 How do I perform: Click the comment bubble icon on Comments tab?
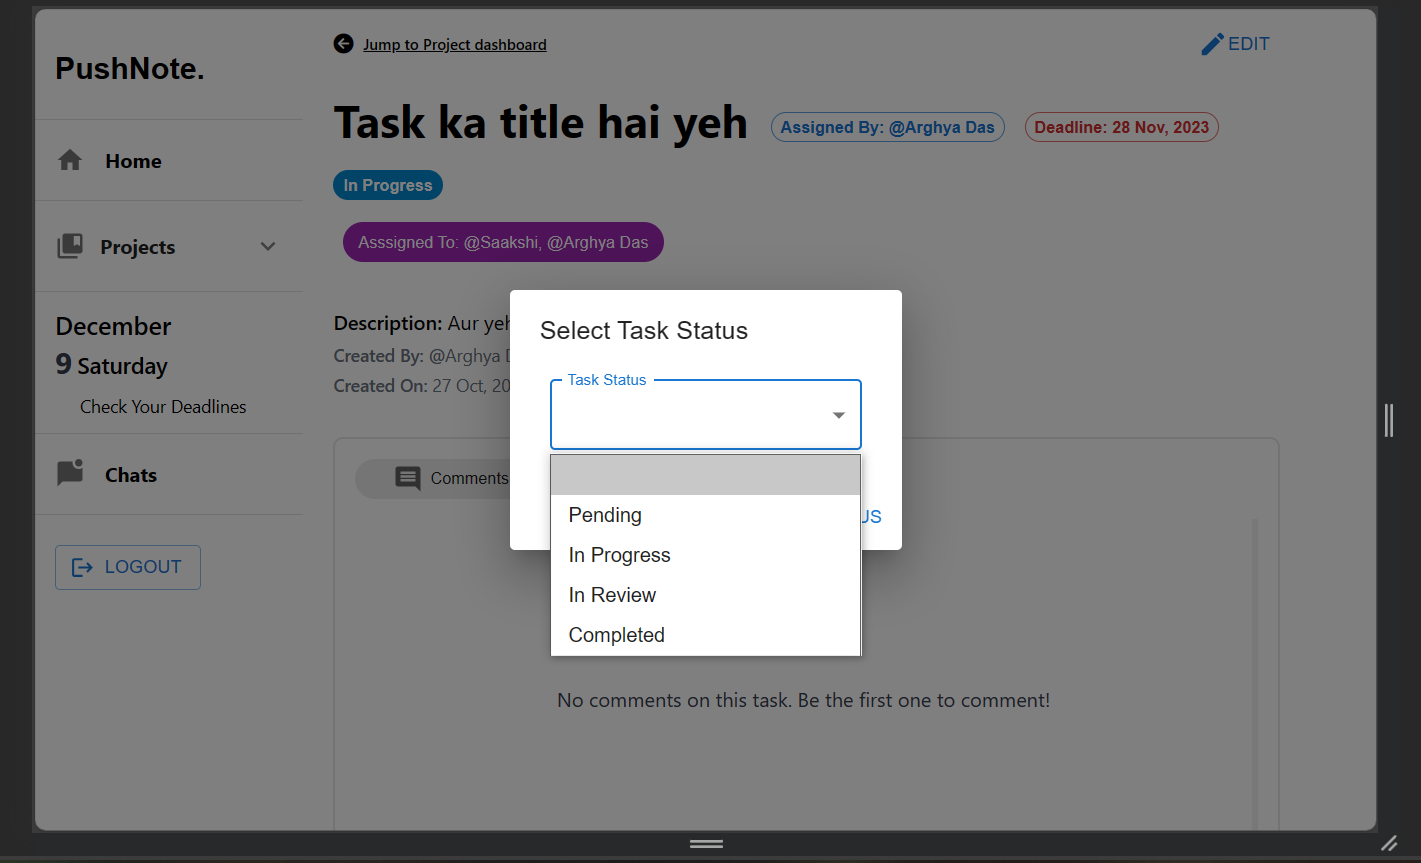[x=408, y=478]
